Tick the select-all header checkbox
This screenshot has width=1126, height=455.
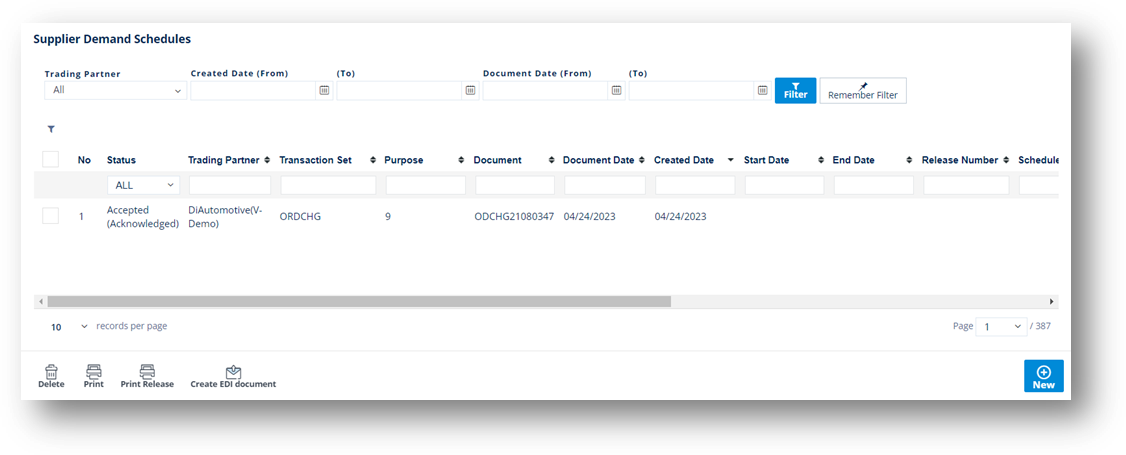pos(50,159)
